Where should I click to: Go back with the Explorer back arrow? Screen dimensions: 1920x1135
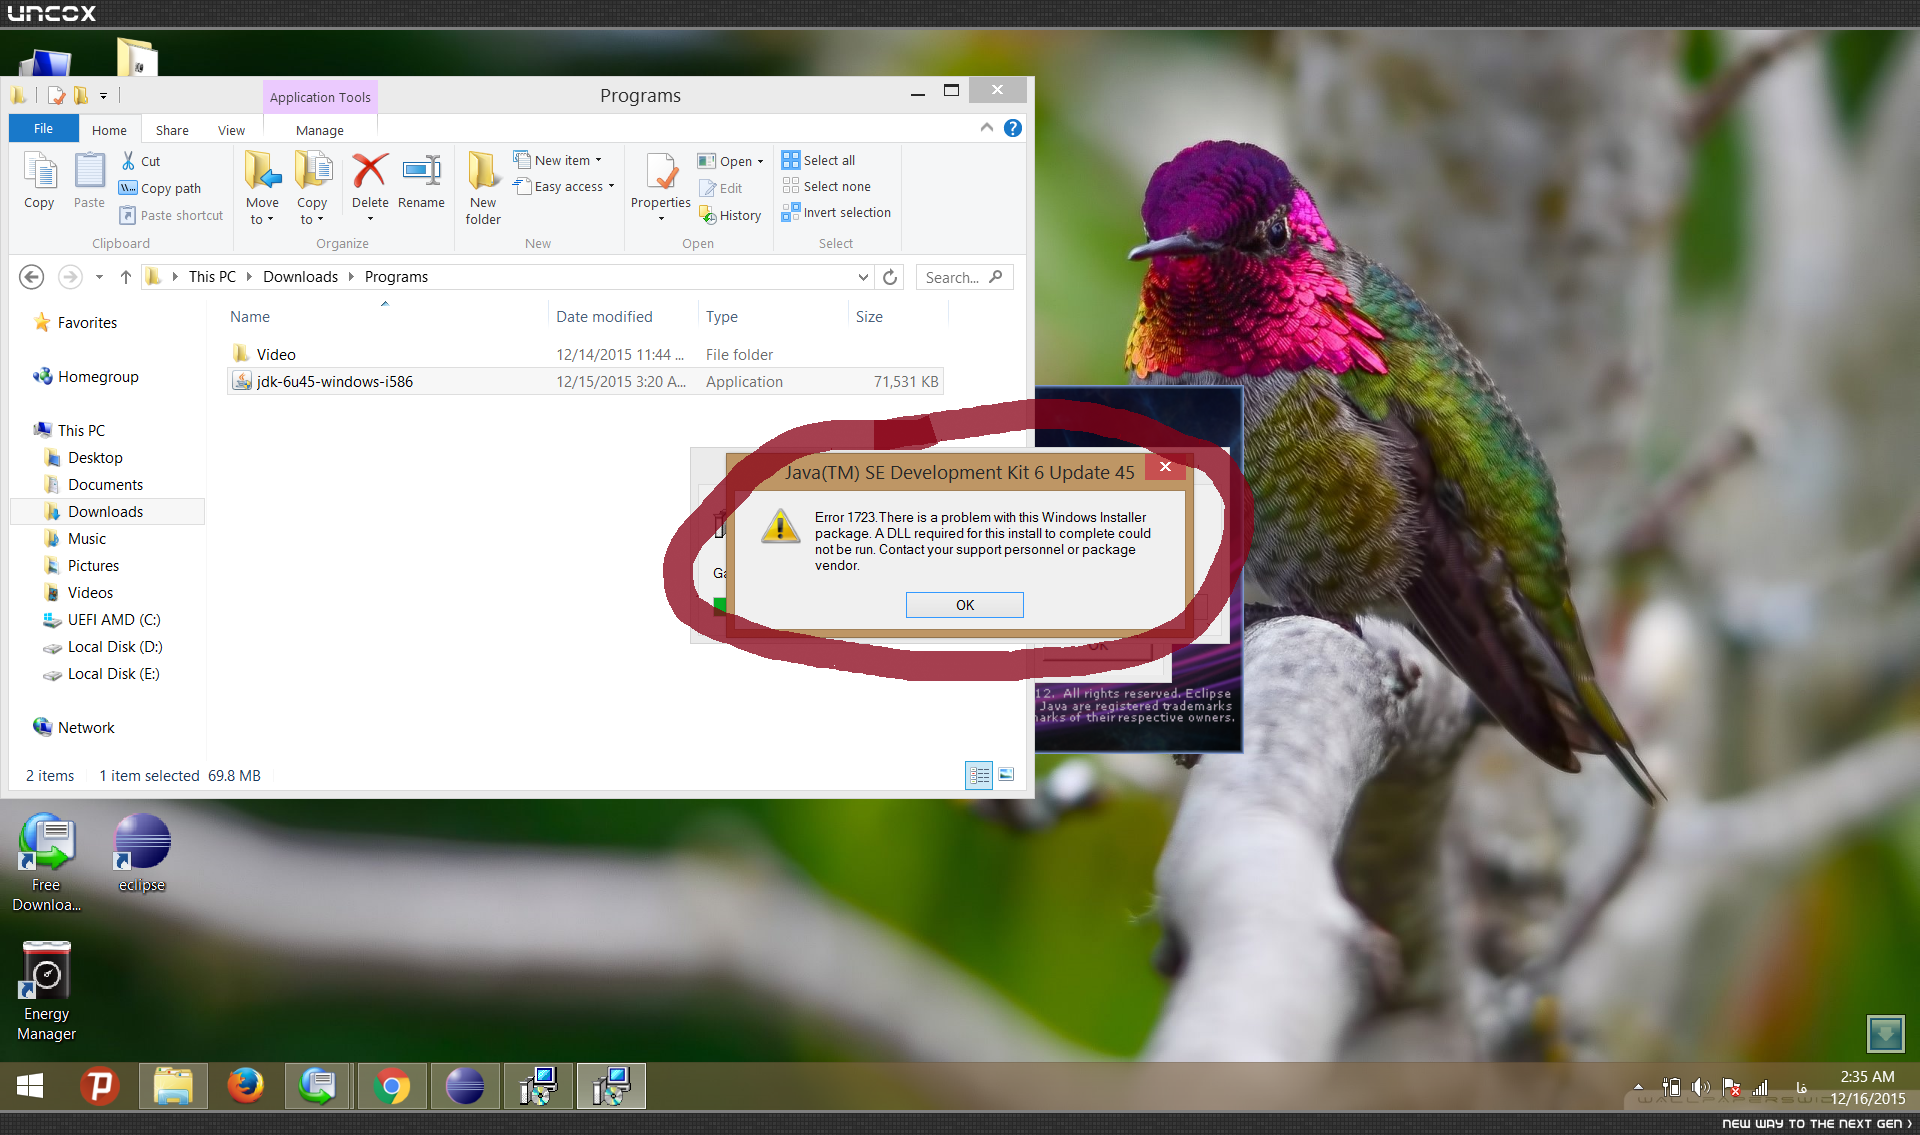coord(32,277)
